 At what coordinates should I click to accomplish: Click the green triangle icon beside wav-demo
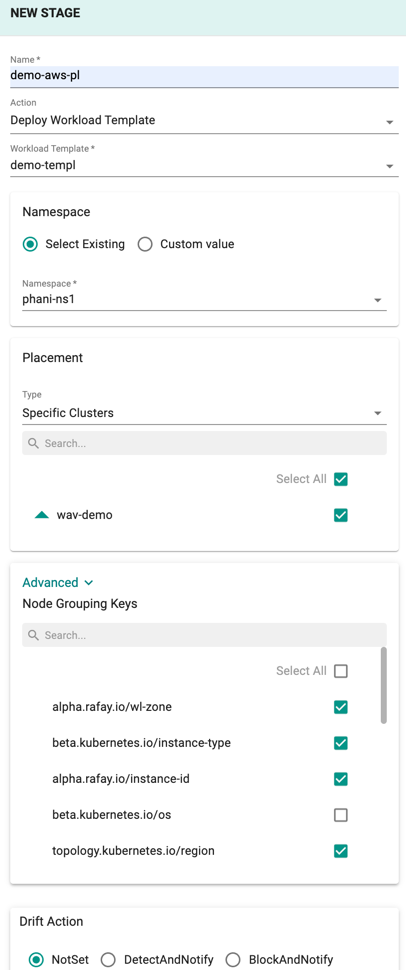point(41,515)
